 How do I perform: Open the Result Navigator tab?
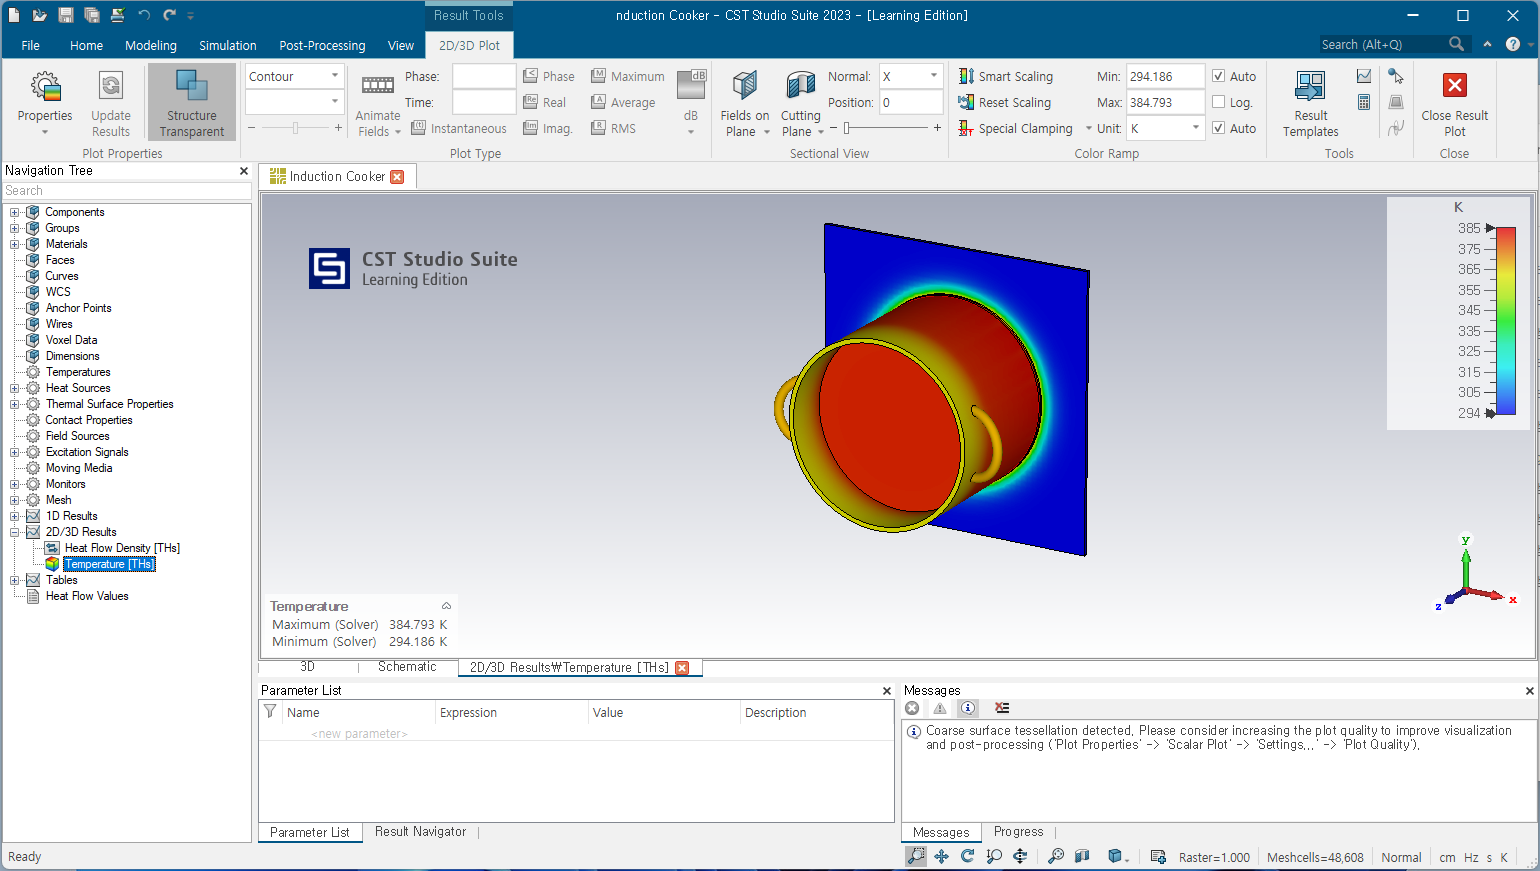(x=420, y=832)
